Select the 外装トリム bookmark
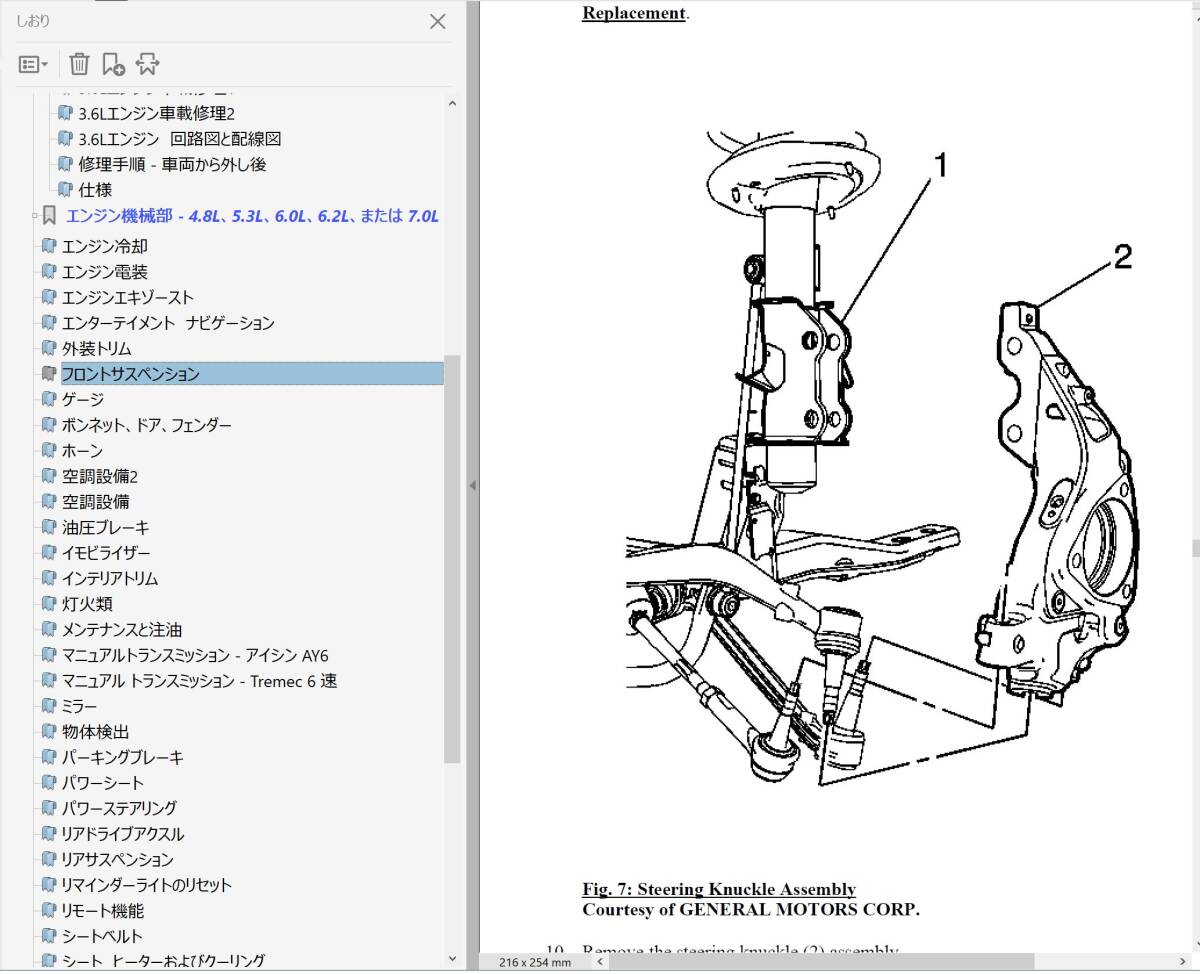The width and height of the screenshot is (1200, 974). tap(96, 349)
